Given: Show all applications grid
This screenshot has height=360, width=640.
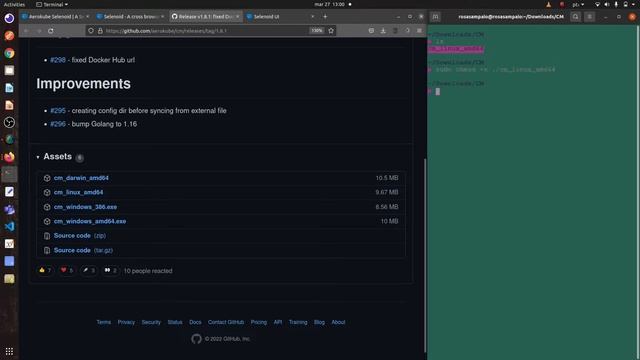Looking at the screenshot, I should coord(9,351).
